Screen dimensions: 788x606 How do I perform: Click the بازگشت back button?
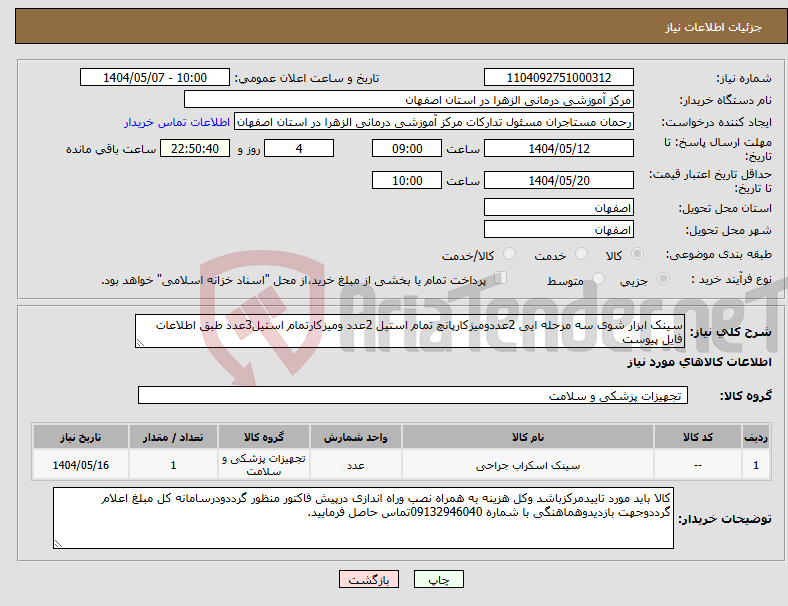[x=369, y=579]
